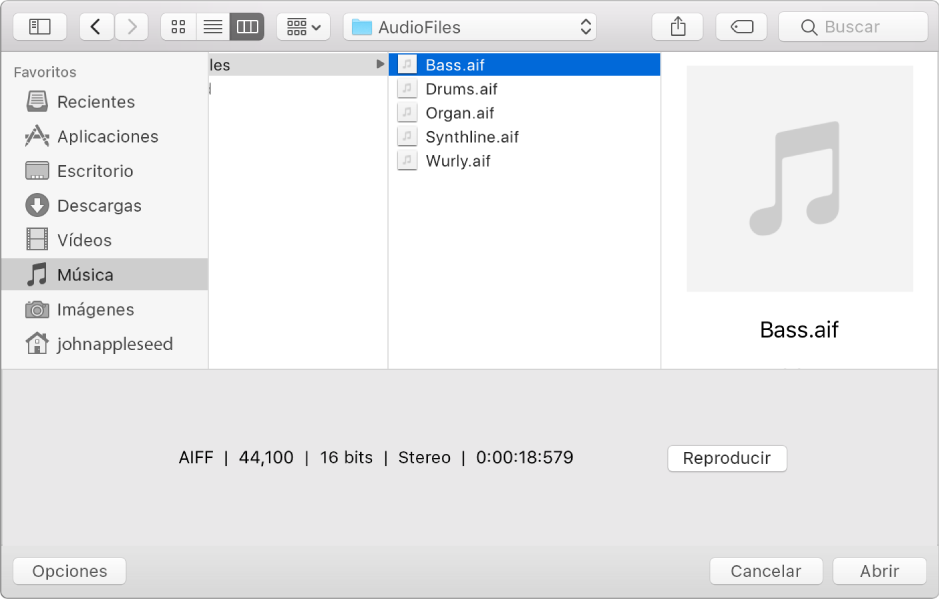Viewport: 939px width, 599px height.
Task: Switch to icon grid view
Action: (178, 27)
